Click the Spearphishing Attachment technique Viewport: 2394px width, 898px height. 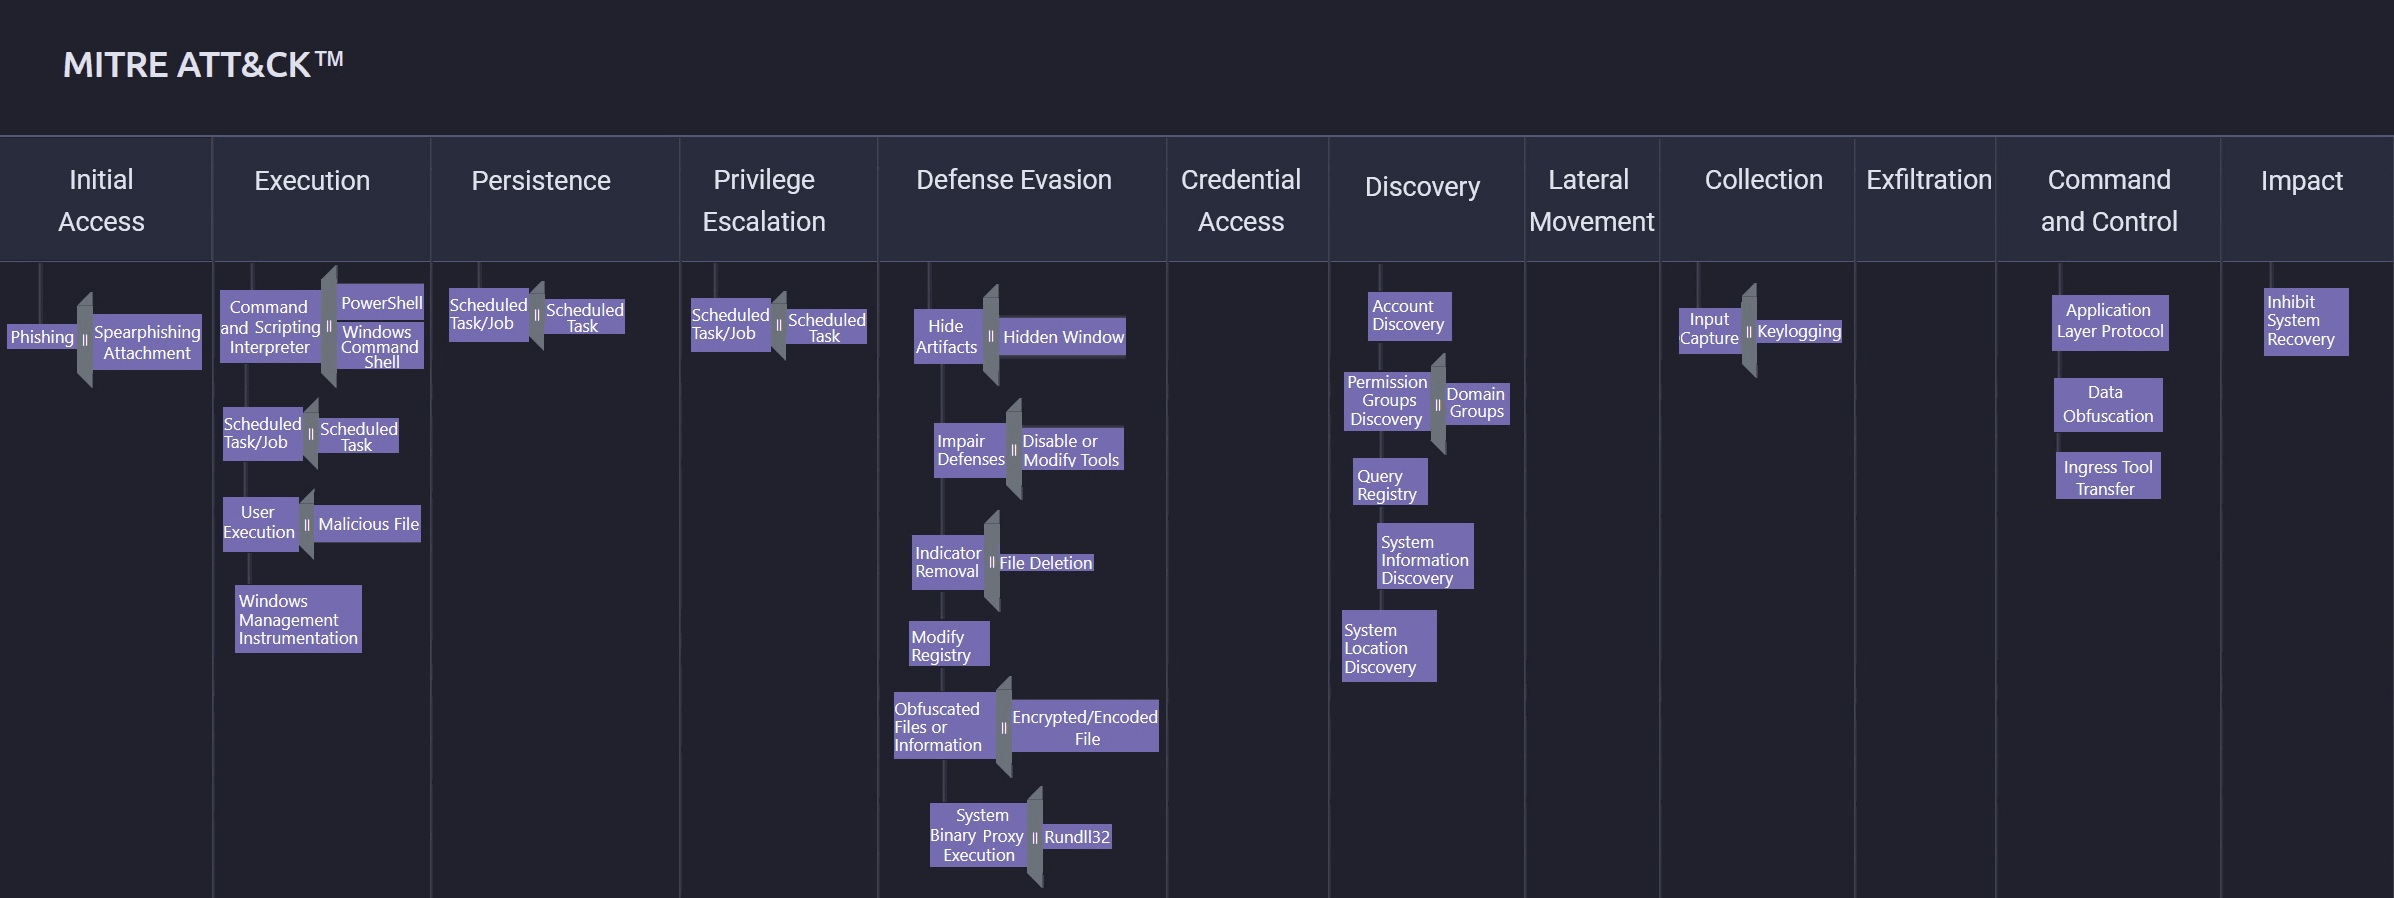point(147,342)
